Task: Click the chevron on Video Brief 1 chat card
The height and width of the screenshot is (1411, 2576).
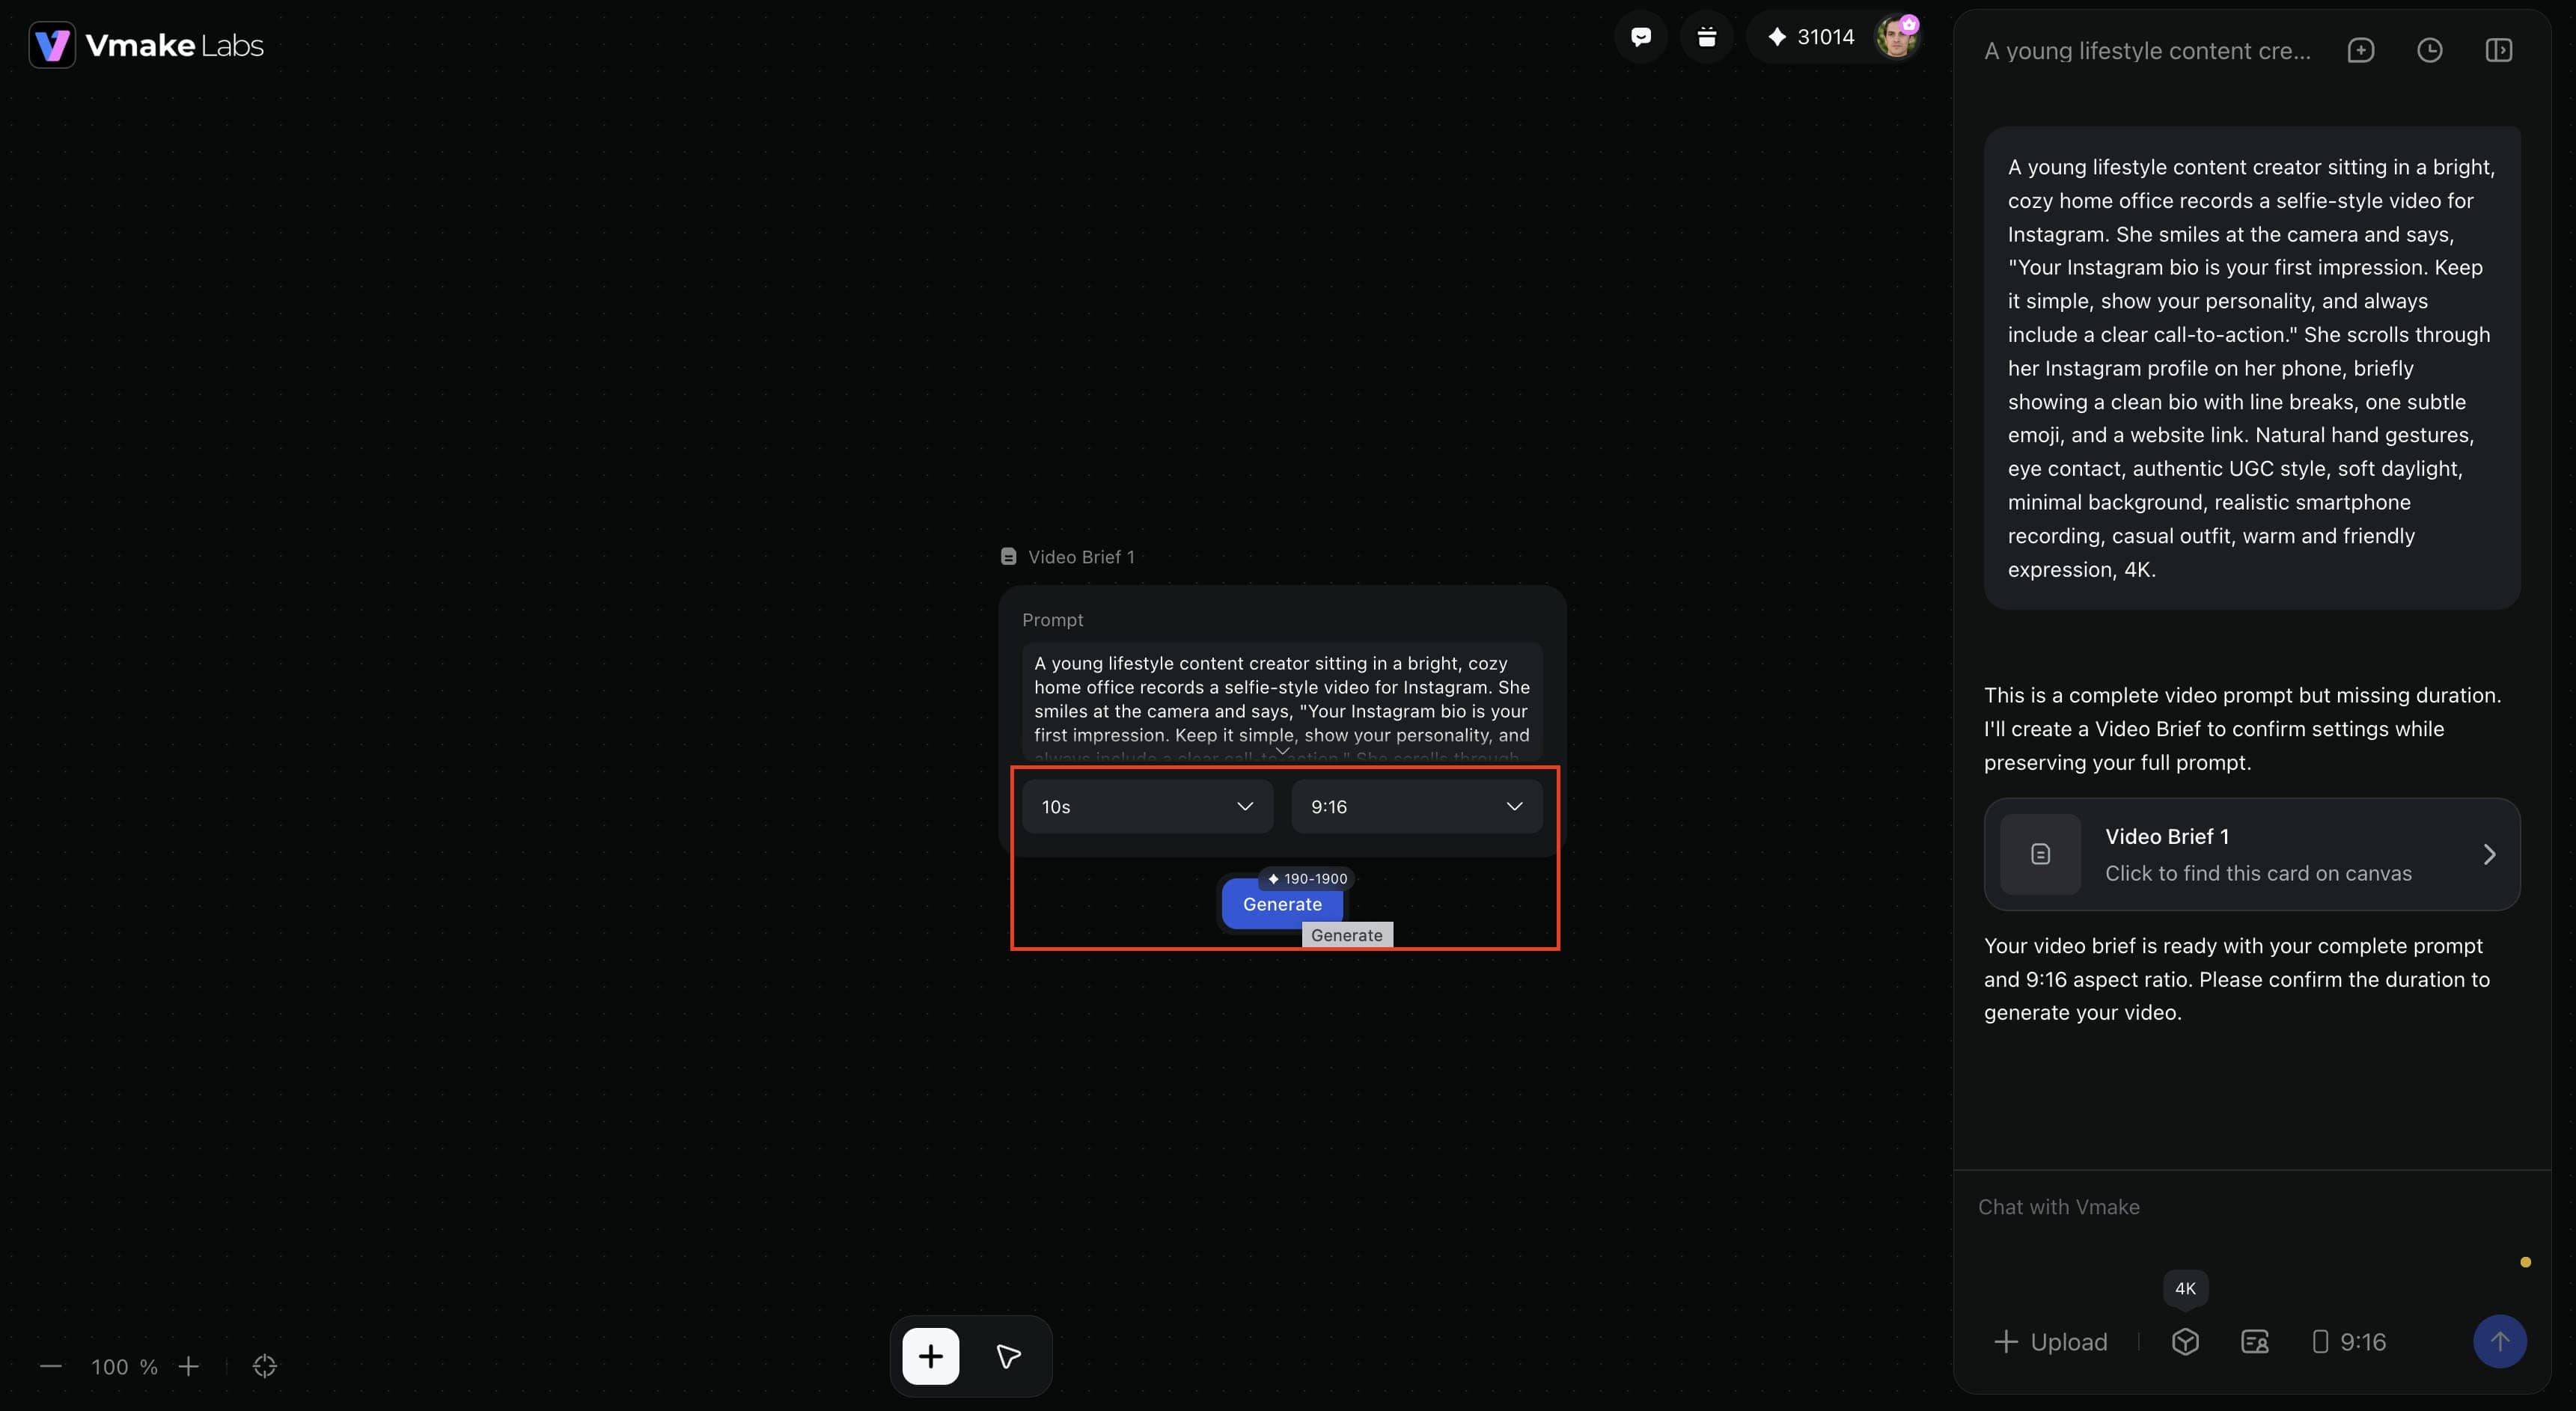Action: tap(2489, 854)
